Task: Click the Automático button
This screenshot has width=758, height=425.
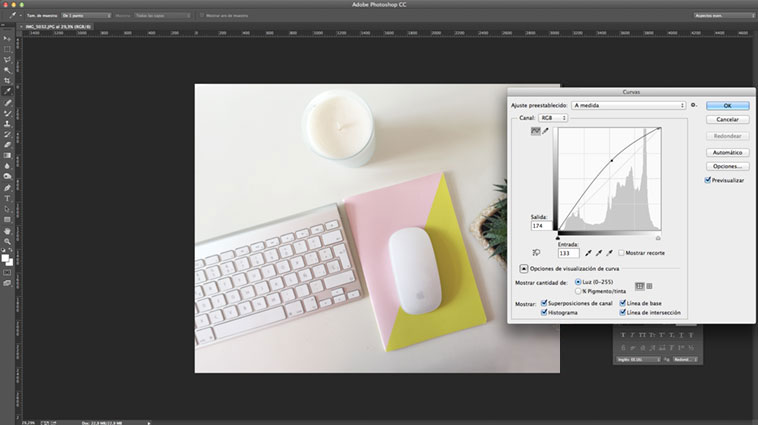Action: point(727,152)
